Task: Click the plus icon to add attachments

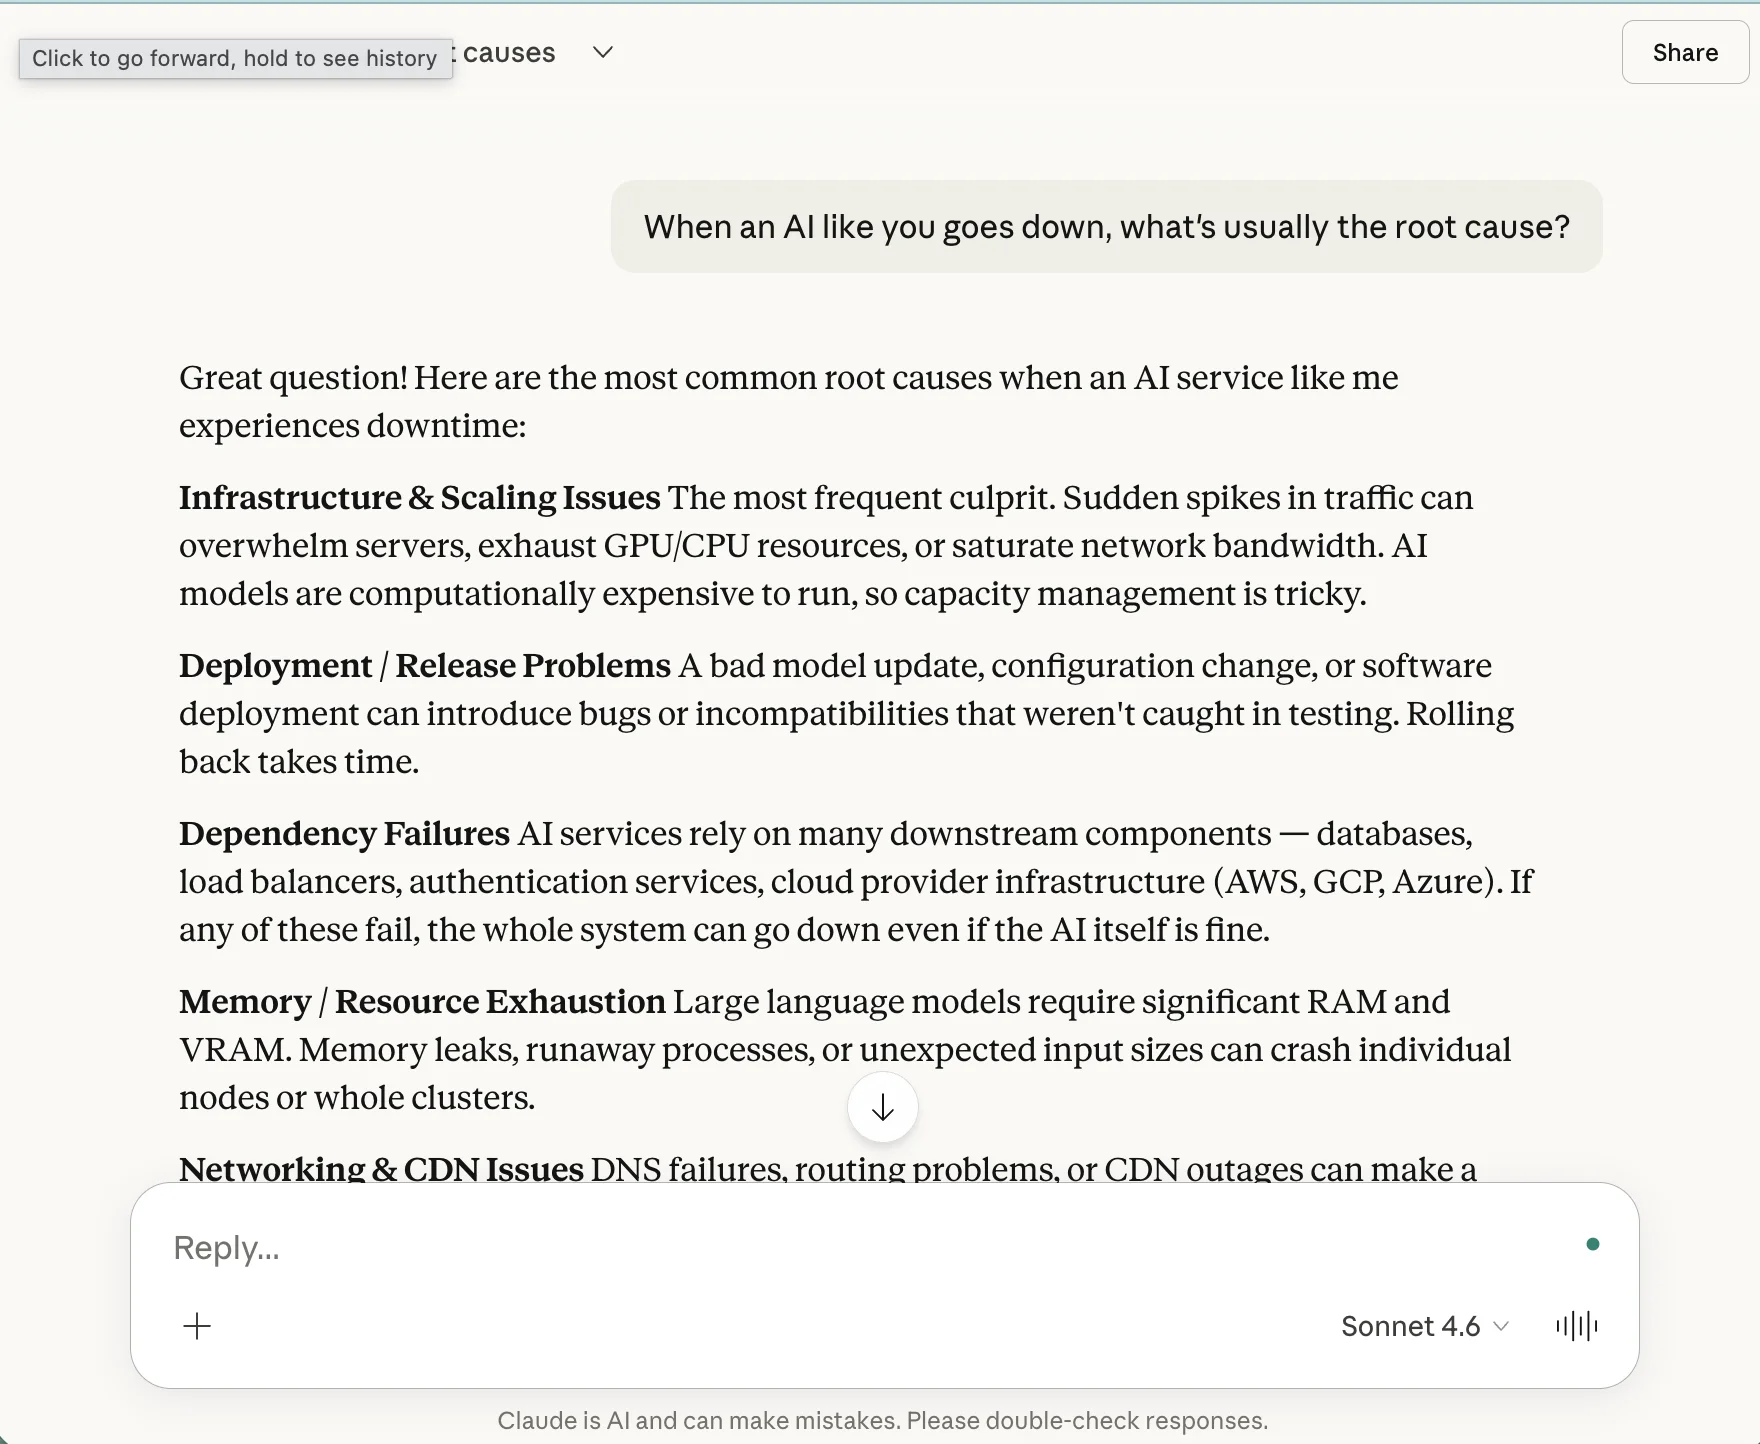Action: coord(197,1326)
